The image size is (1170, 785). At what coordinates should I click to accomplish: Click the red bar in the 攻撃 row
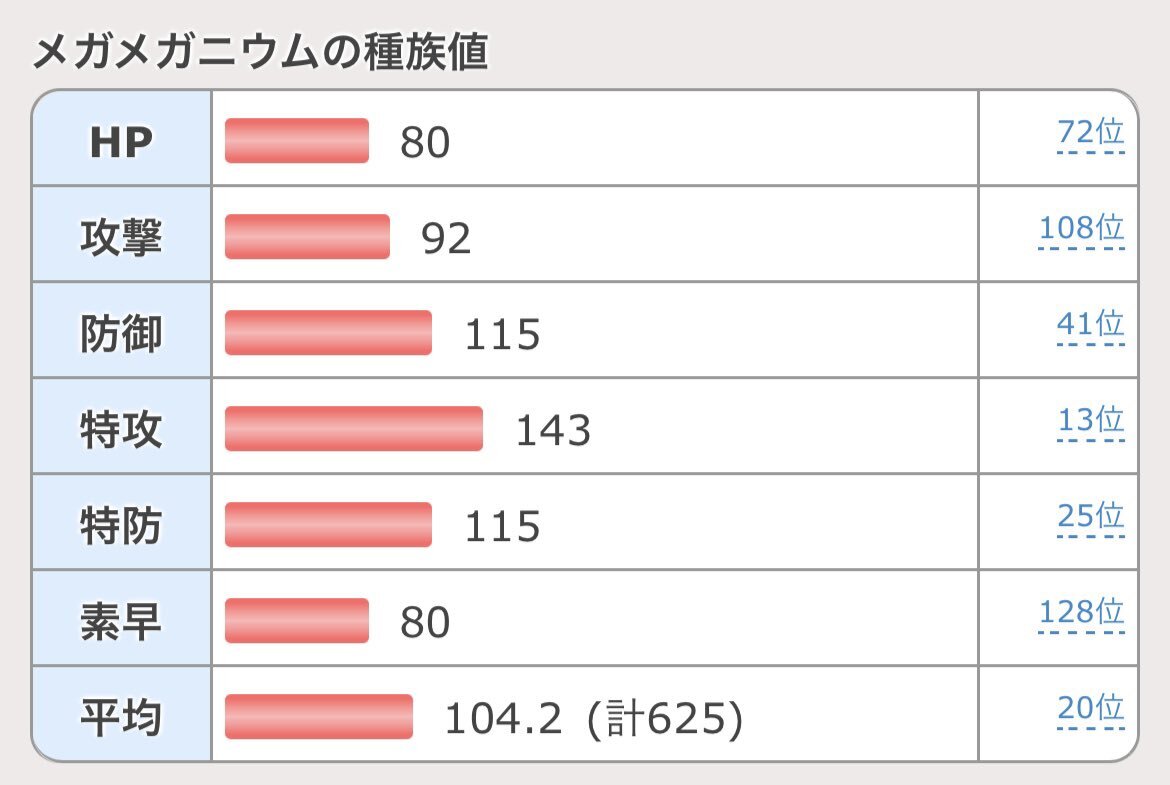click(x=307, y=237)
